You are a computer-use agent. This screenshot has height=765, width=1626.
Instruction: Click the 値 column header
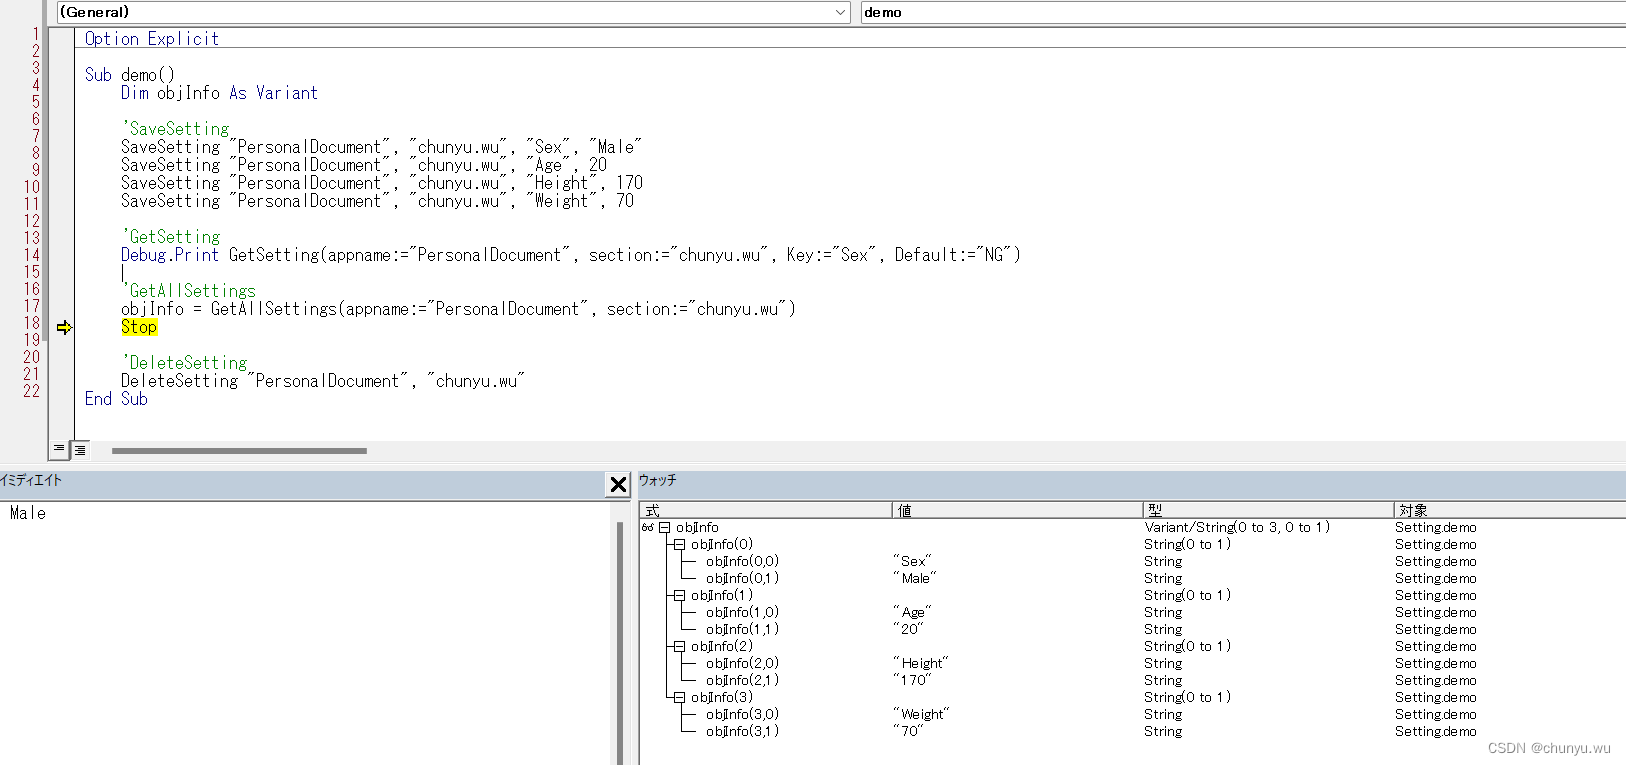point(1017,510)
